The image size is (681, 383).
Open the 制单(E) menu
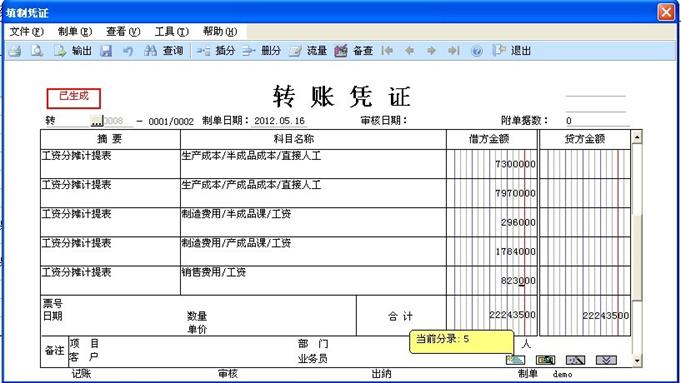pyautogui.click(x=75, y=31)
